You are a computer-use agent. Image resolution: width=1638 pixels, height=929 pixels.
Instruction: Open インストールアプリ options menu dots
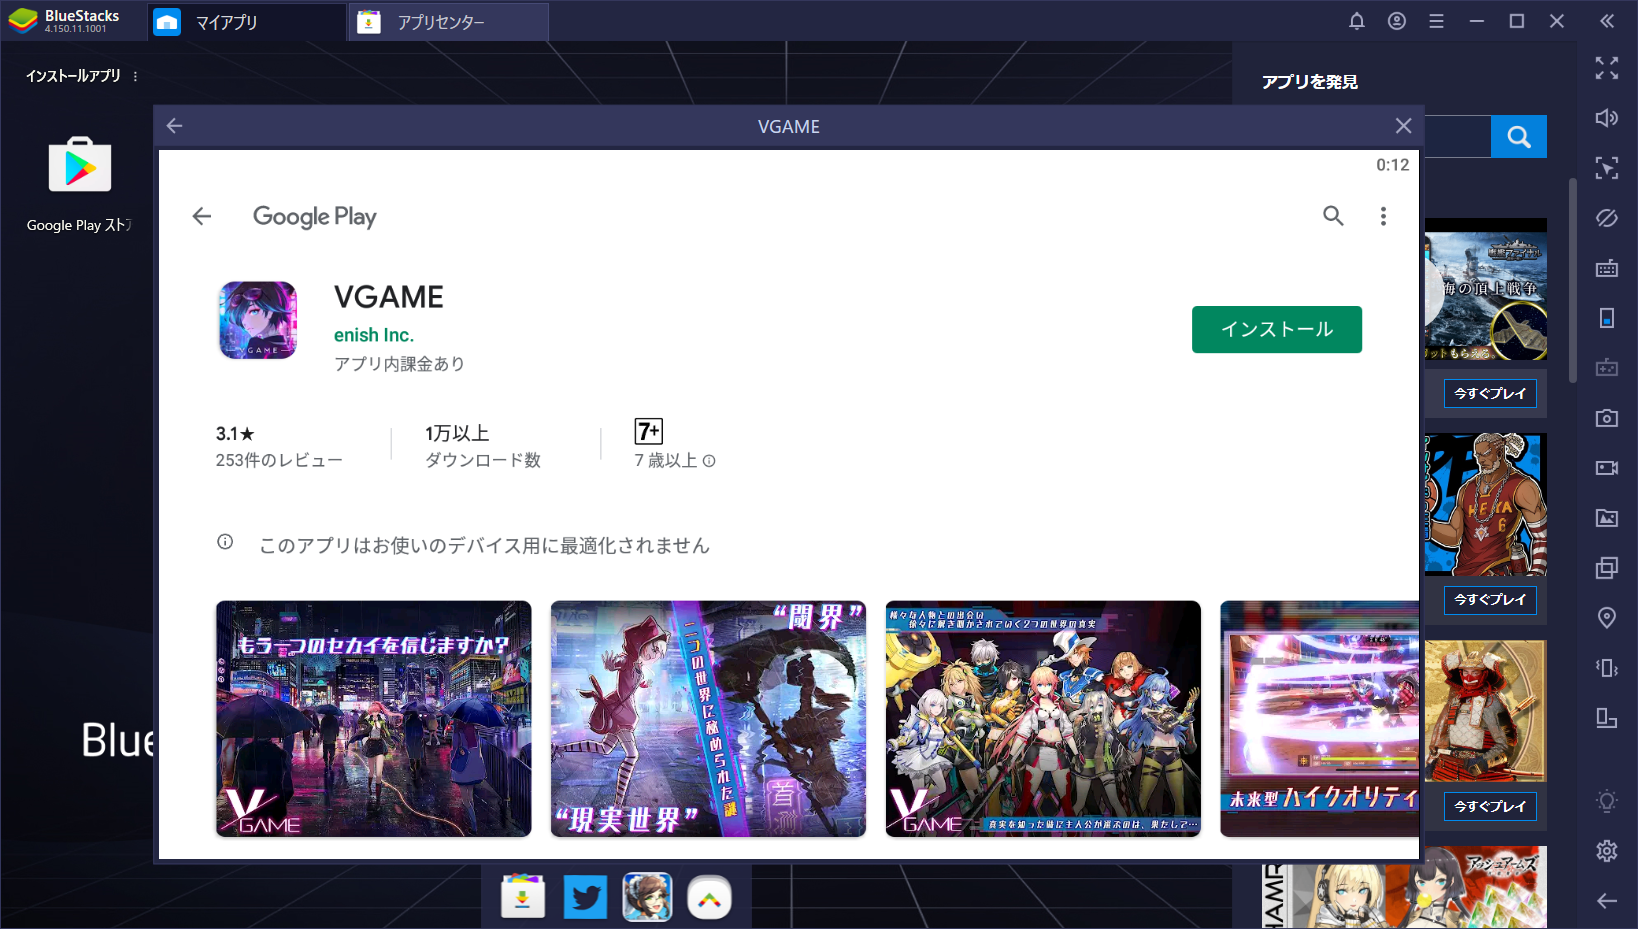coord(135,76)
